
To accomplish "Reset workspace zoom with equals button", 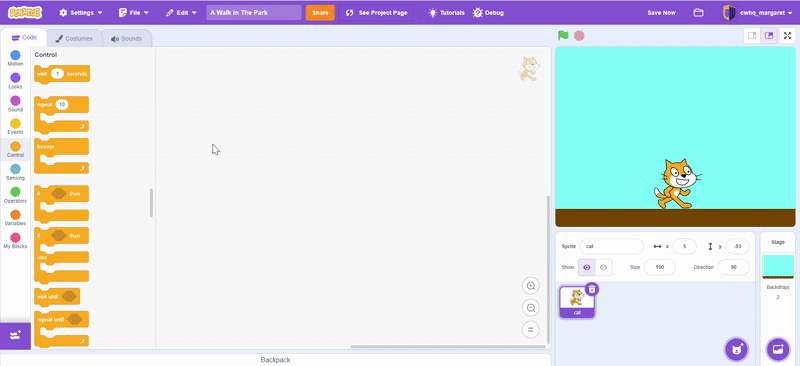I will 531,330.
